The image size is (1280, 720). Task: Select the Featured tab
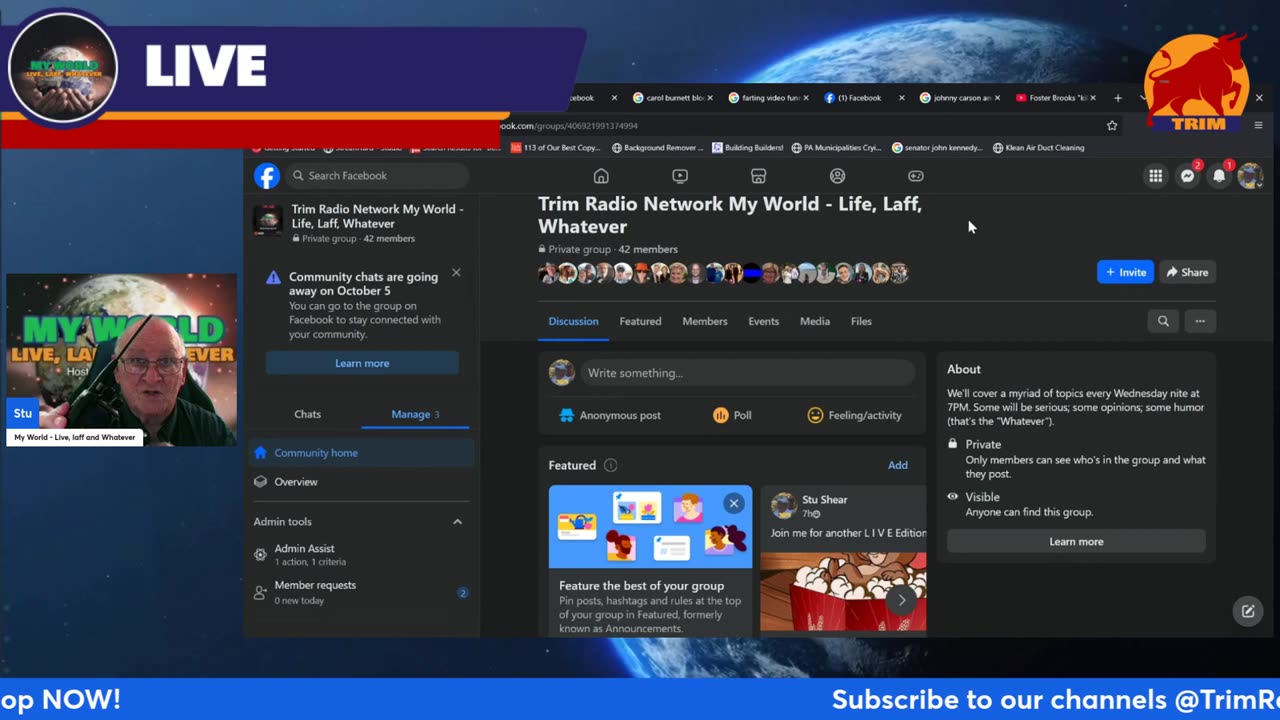(640, 321)
